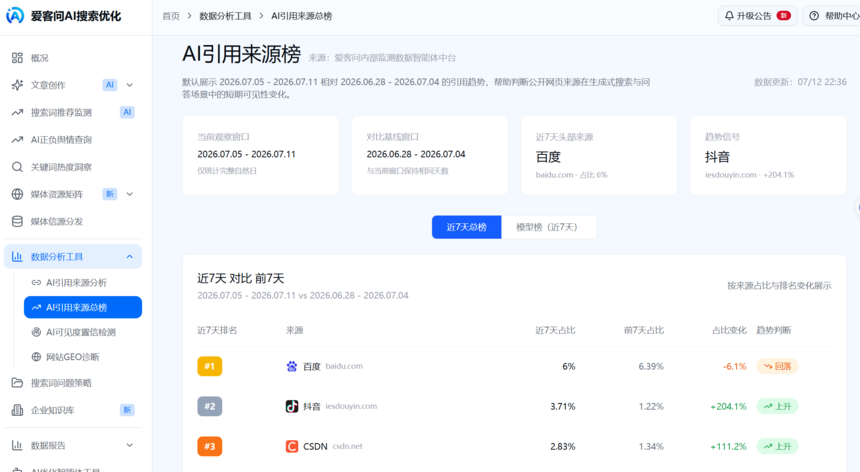
Task: Collapse the 数据分析工具 section chevron
Action: (129, 257)
